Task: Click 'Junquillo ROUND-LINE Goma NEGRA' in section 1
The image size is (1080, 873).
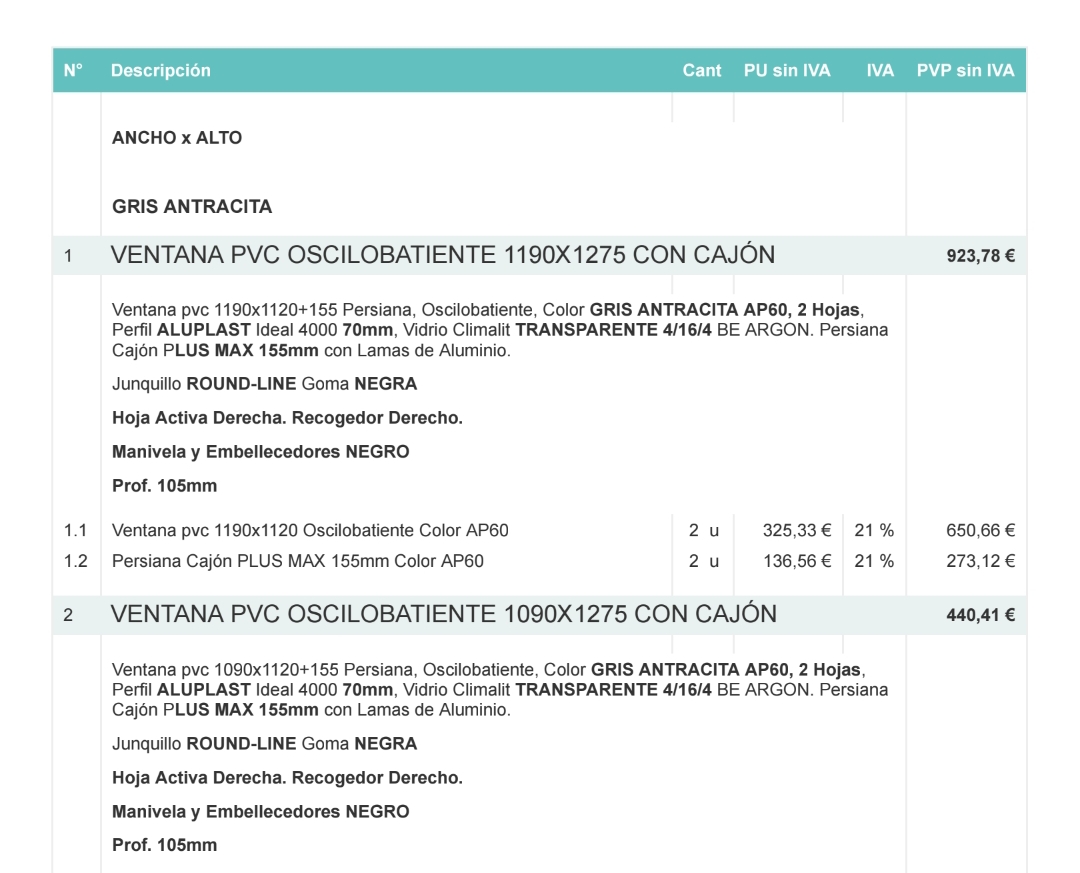Action: click(264, 384)
